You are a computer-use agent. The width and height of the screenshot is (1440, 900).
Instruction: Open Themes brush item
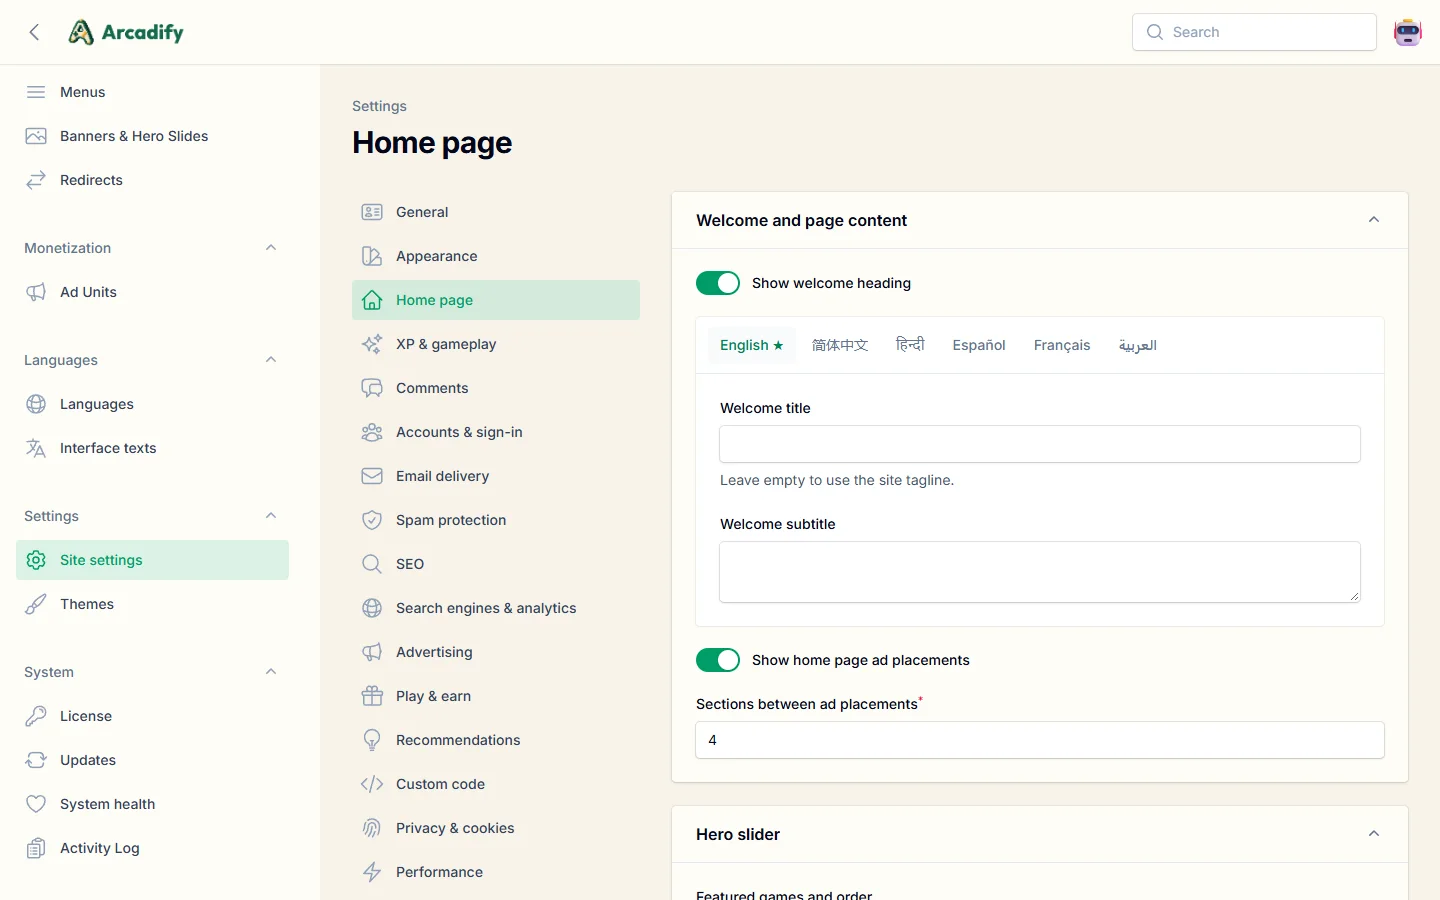tap(152, 604)
